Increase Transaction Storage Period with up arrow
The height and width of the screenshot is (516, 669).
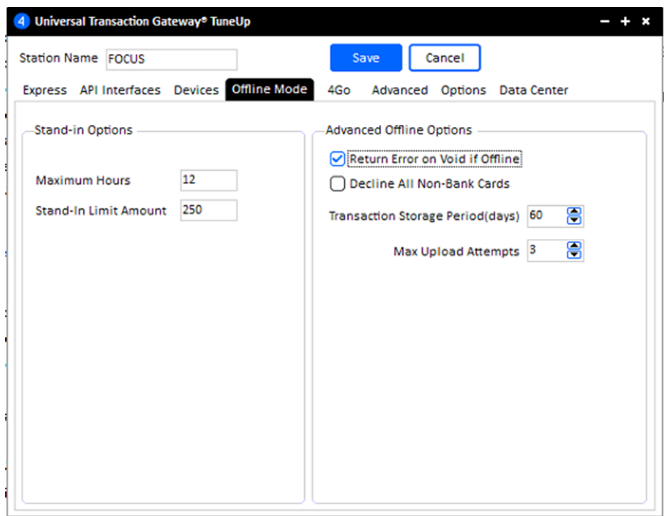574,212
